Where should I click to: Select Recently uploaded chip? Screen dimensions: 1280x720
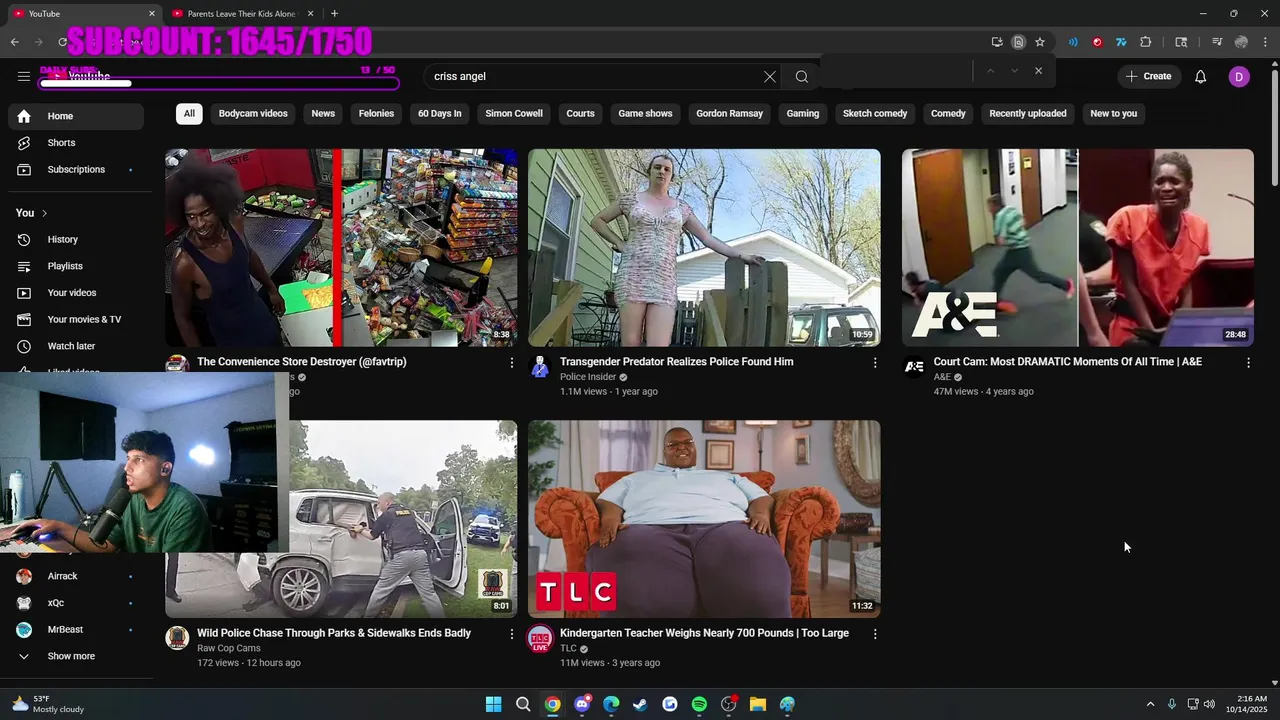coord(1028,113)
